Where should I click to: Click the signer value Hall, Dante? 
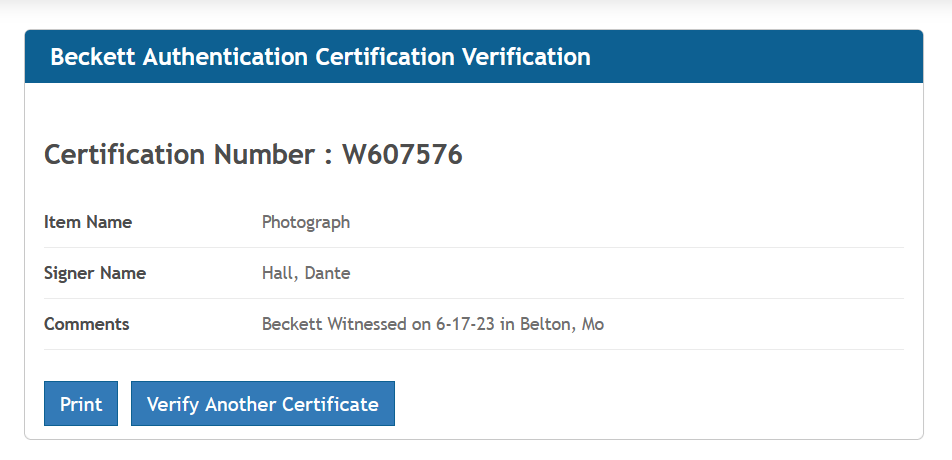click(306, 273)
